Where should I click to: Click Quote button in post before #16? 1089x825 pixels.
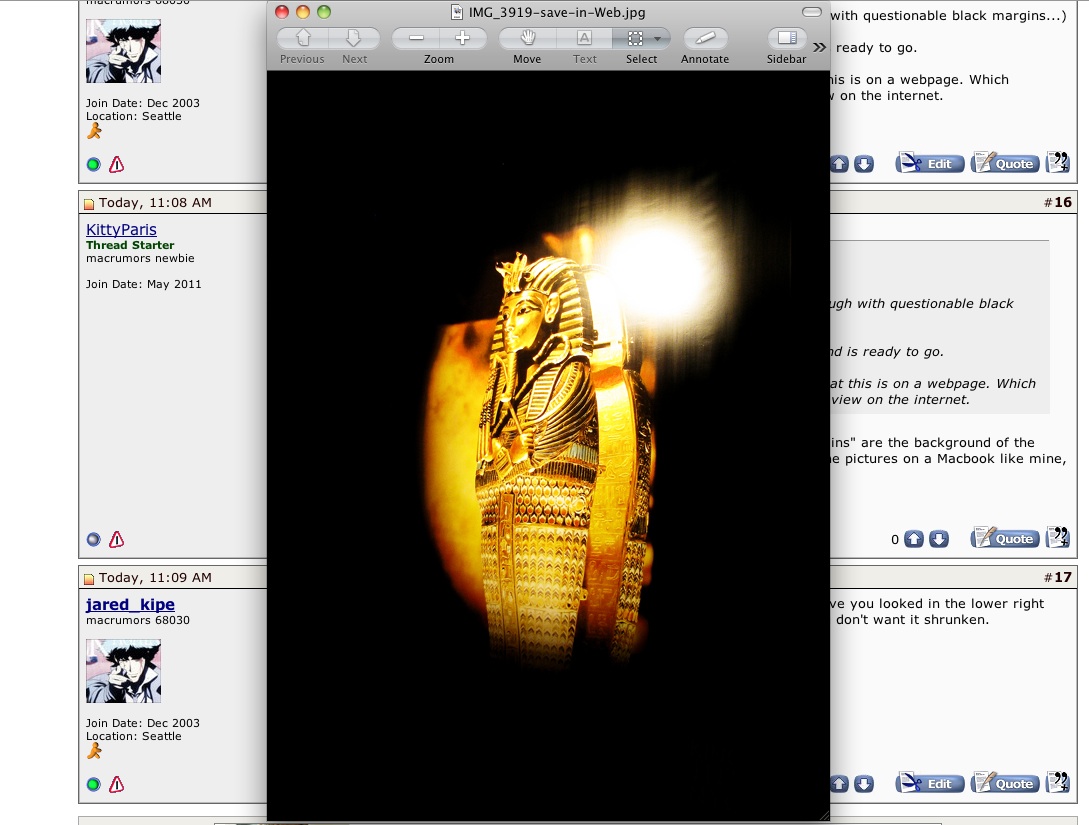click(1005, 163)
